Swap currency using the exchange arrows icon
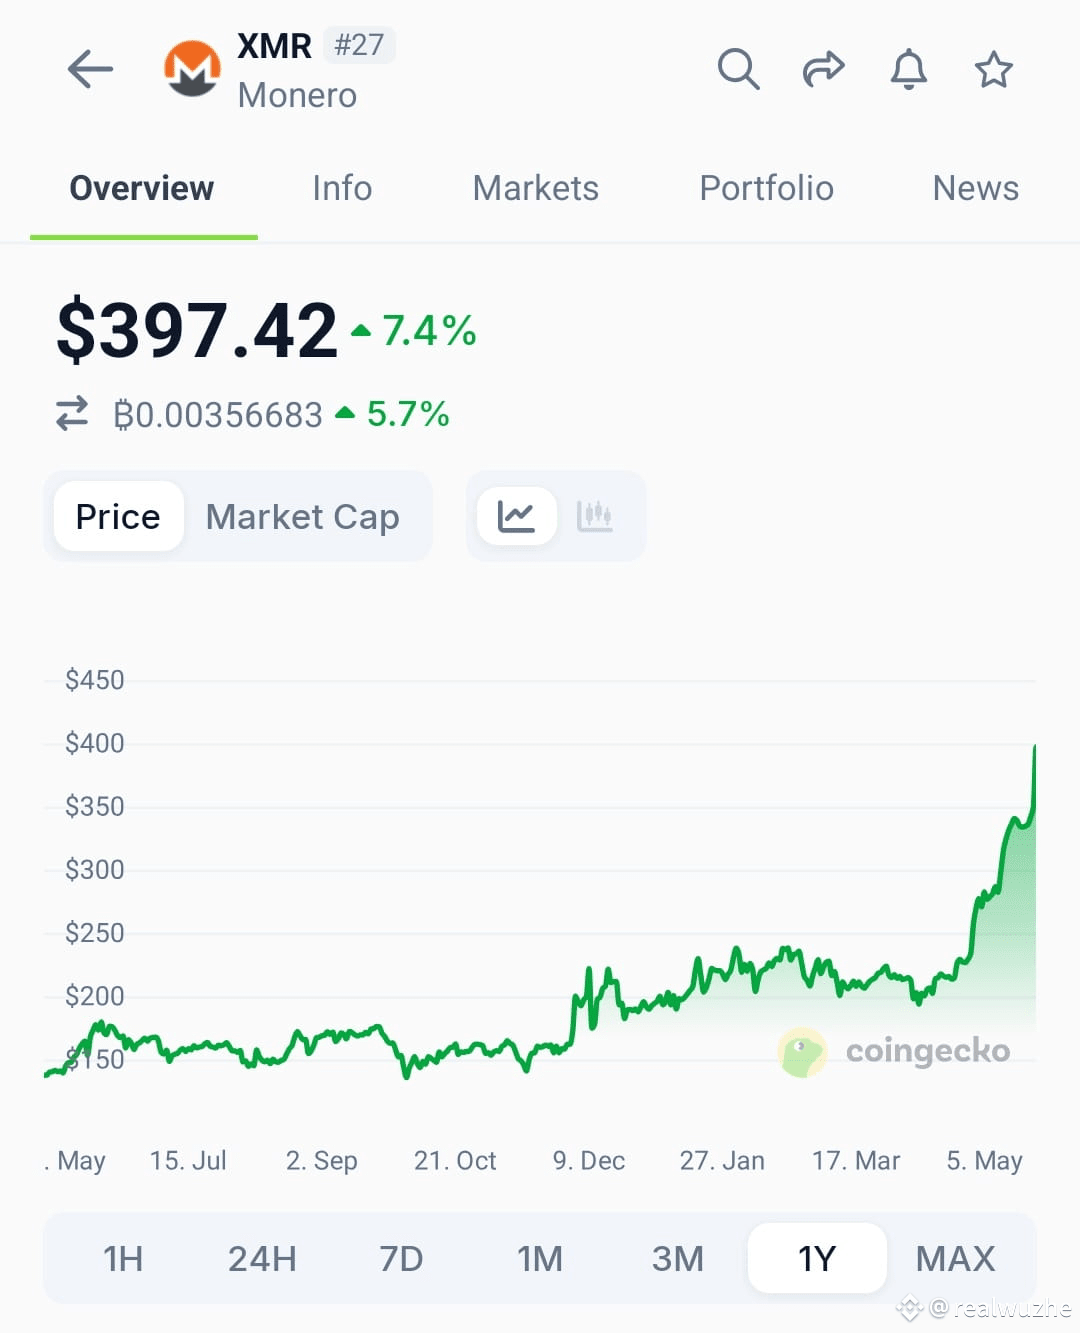The image size is (1080, 1333). (72, 413)
